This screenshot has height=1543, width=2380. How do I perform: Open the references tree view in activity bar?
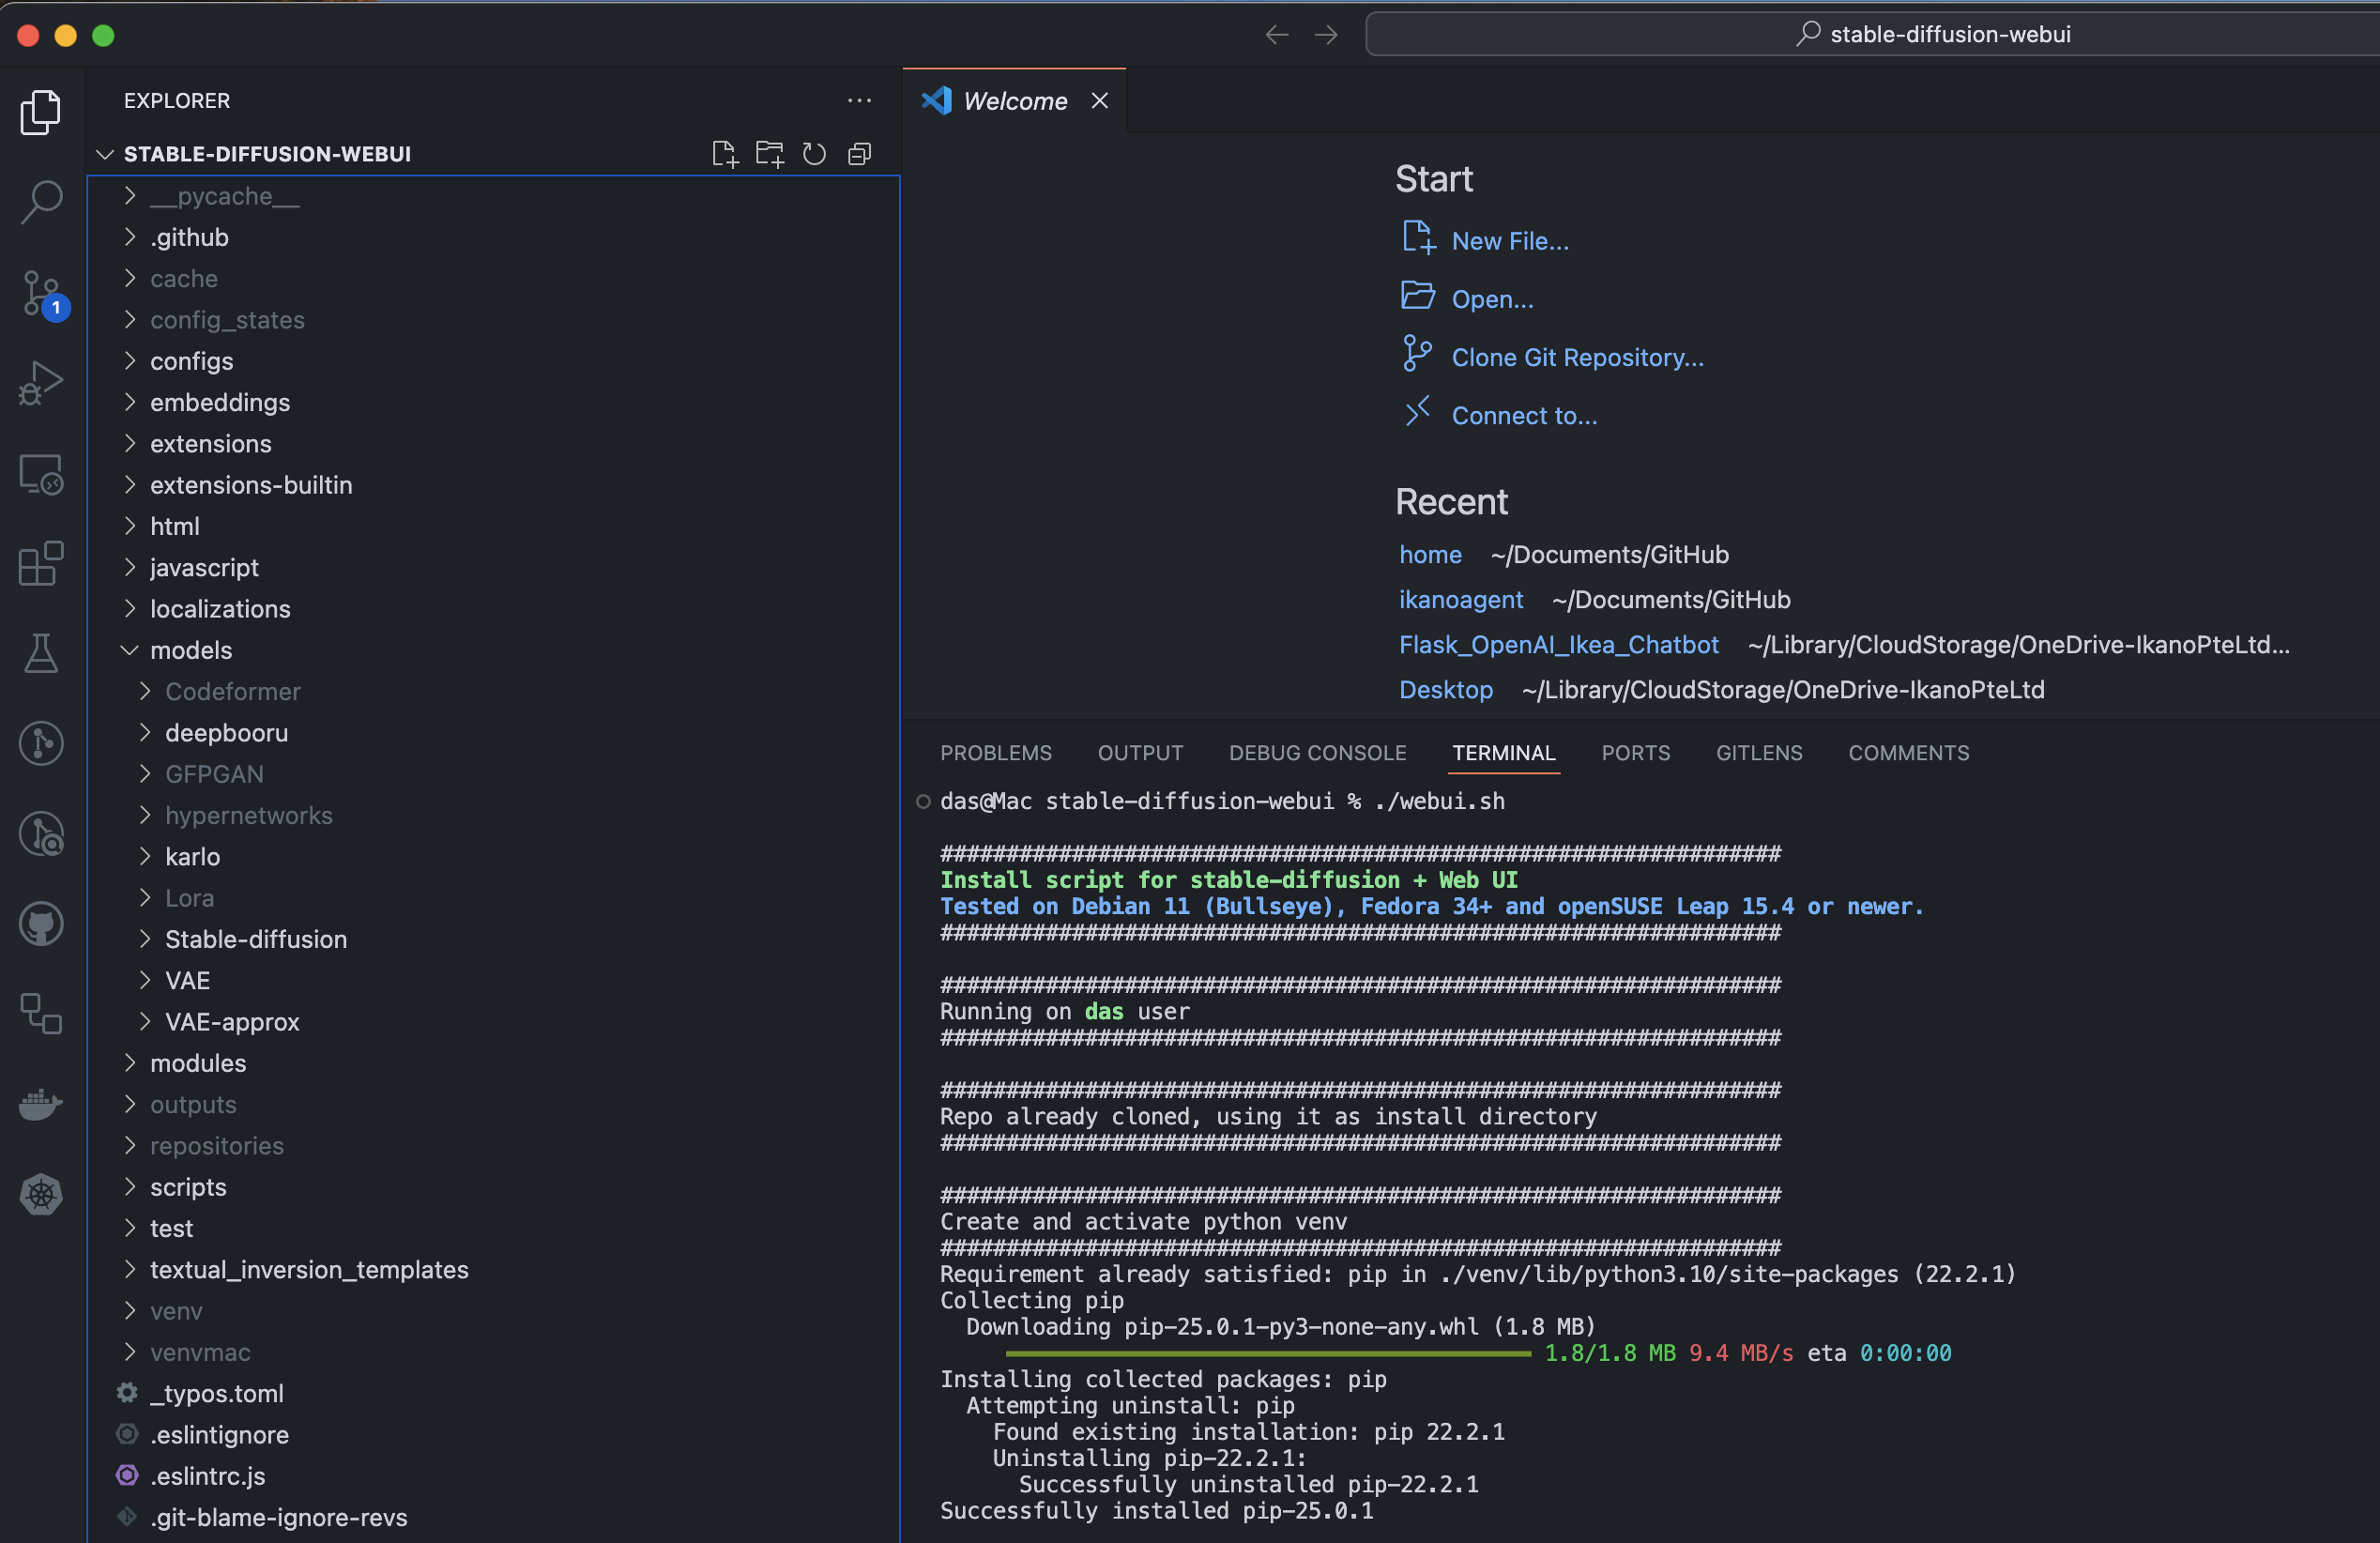(x=41, y=1014)
